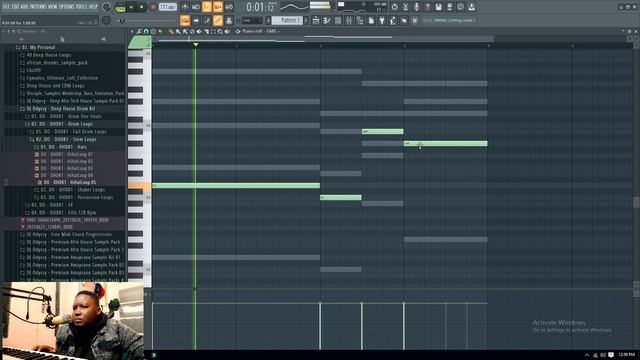Image resolution: width=640 pixels, height=360 pixels.
Task: Toggle the piano roll magnet snap
Action: click(x=146, y=31)
